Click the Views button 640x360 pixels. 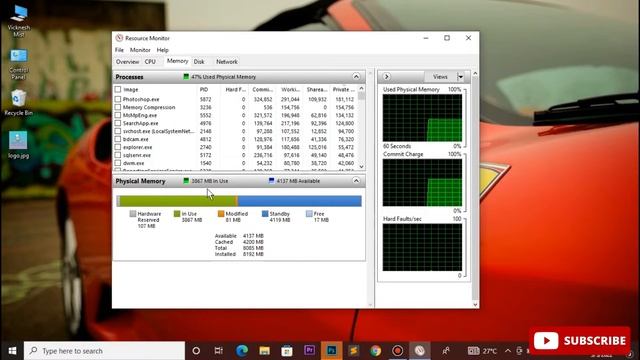[440, 77]
